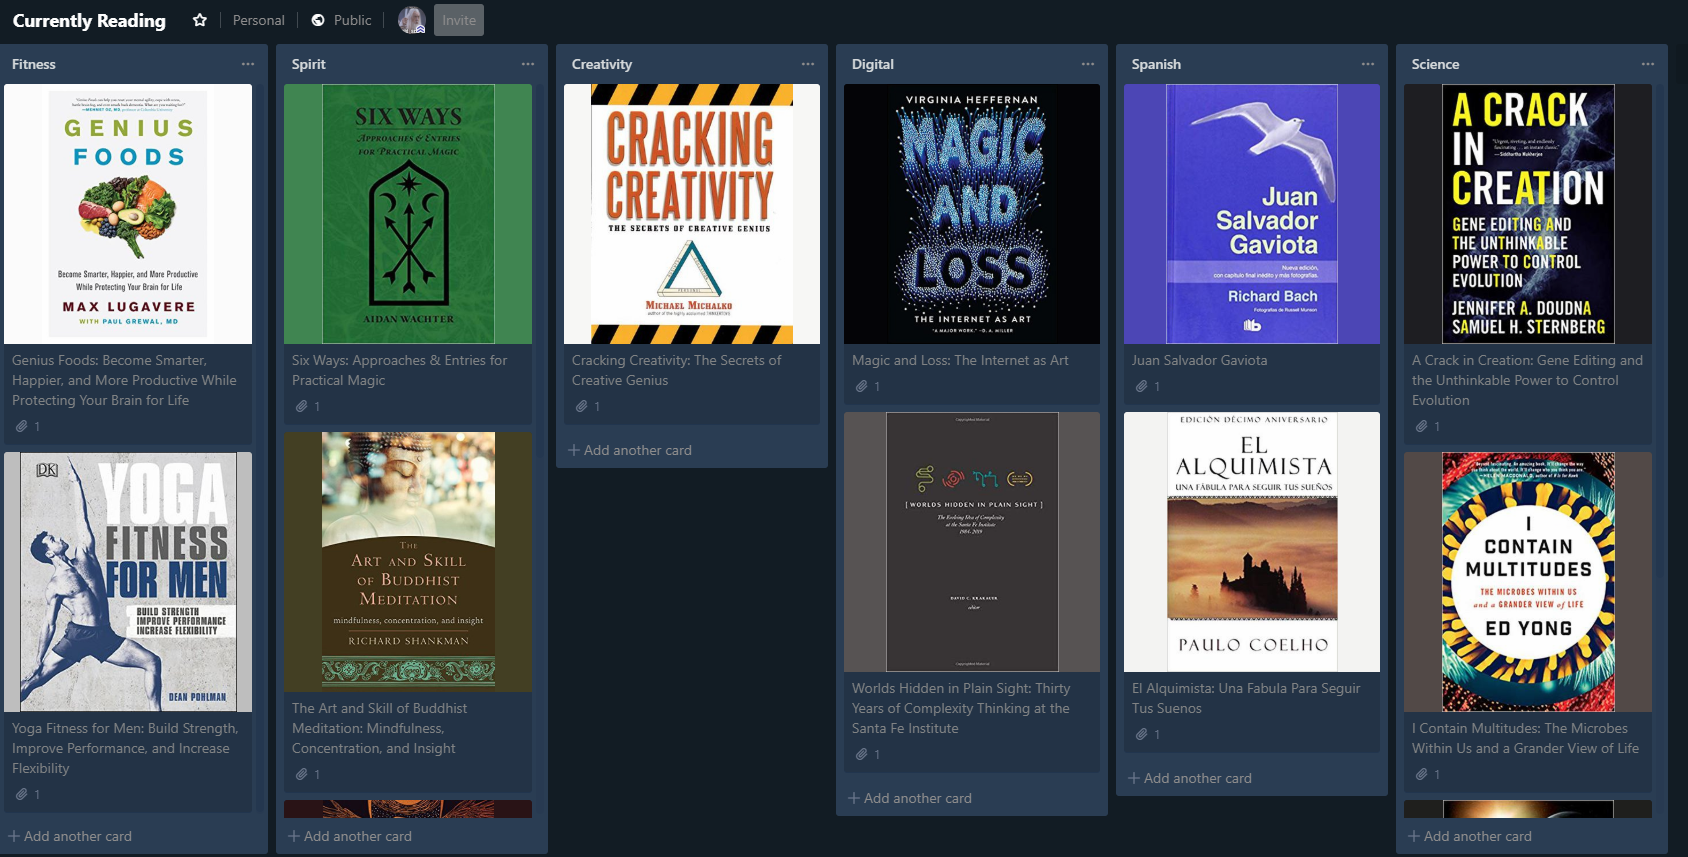1688x857 pixels.
Task: Open card title Yoga Fitness for Men: Build
Action: click(125, 748)
